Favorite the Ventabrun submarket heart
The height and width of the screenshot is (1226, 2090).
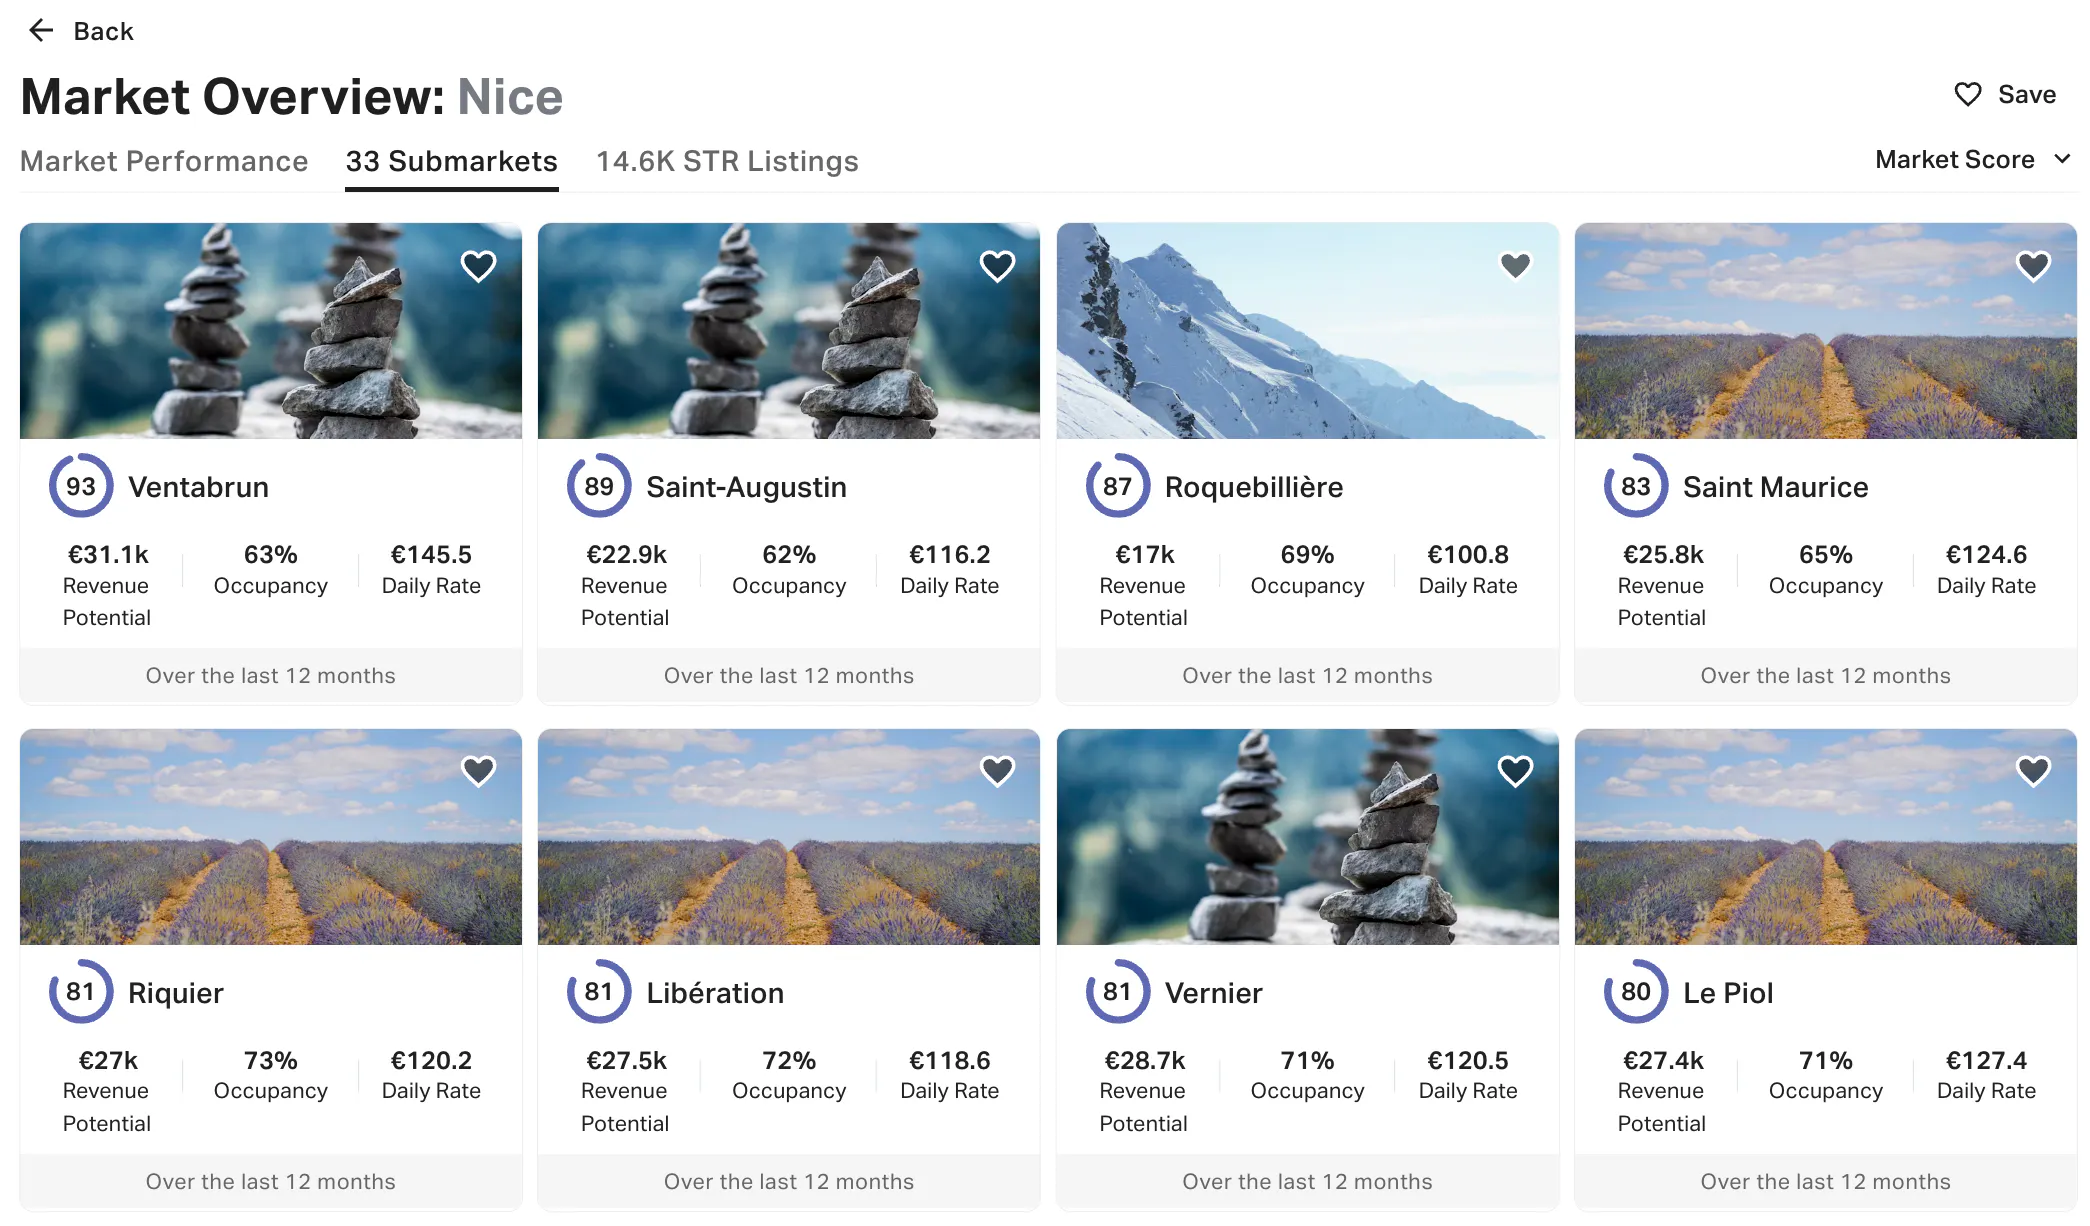(x=479, y=266)
